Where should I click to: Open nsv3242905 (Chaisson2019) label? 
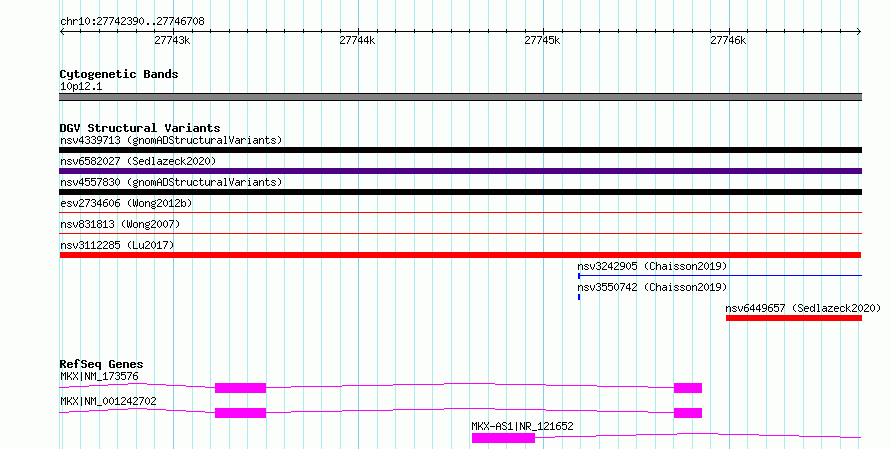(x=652, y=266)
